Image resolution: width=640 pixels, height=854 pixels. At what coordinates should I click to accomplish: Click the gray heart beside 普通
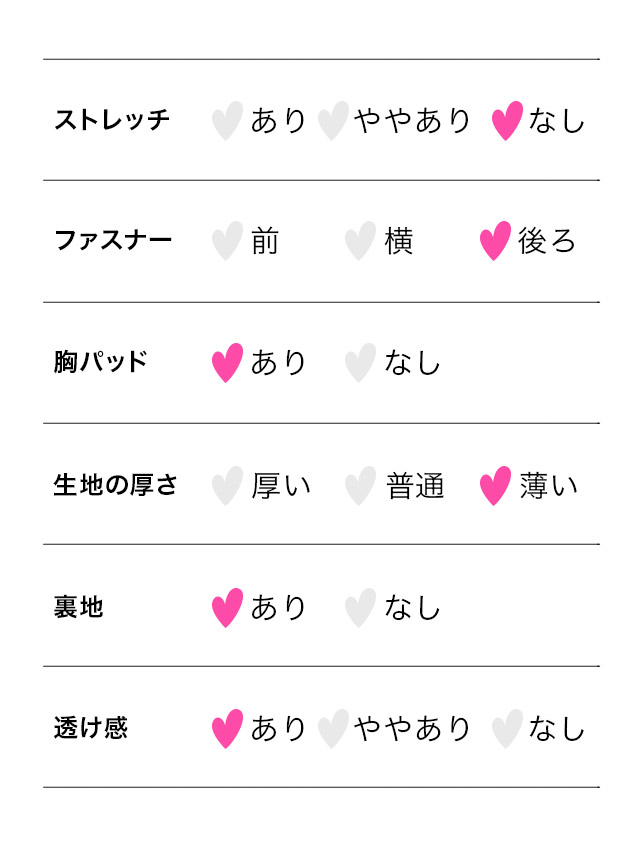[360, 486]
